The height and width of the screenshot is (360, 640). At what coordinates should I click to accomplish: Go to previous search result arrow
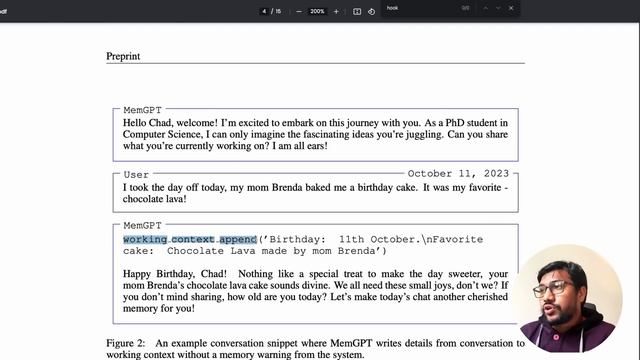coord(485,8)
